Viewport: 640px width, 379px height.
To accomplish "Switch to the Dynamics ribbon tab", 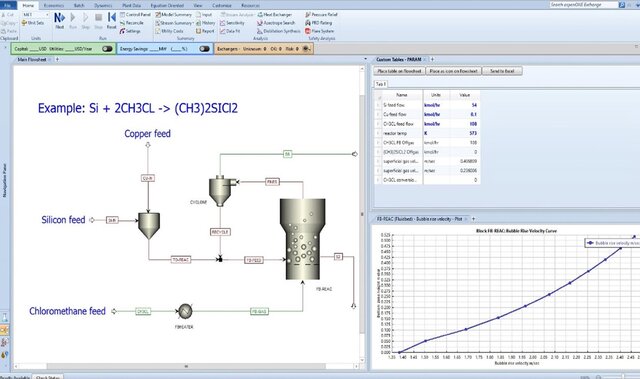I will pos(103,5).
